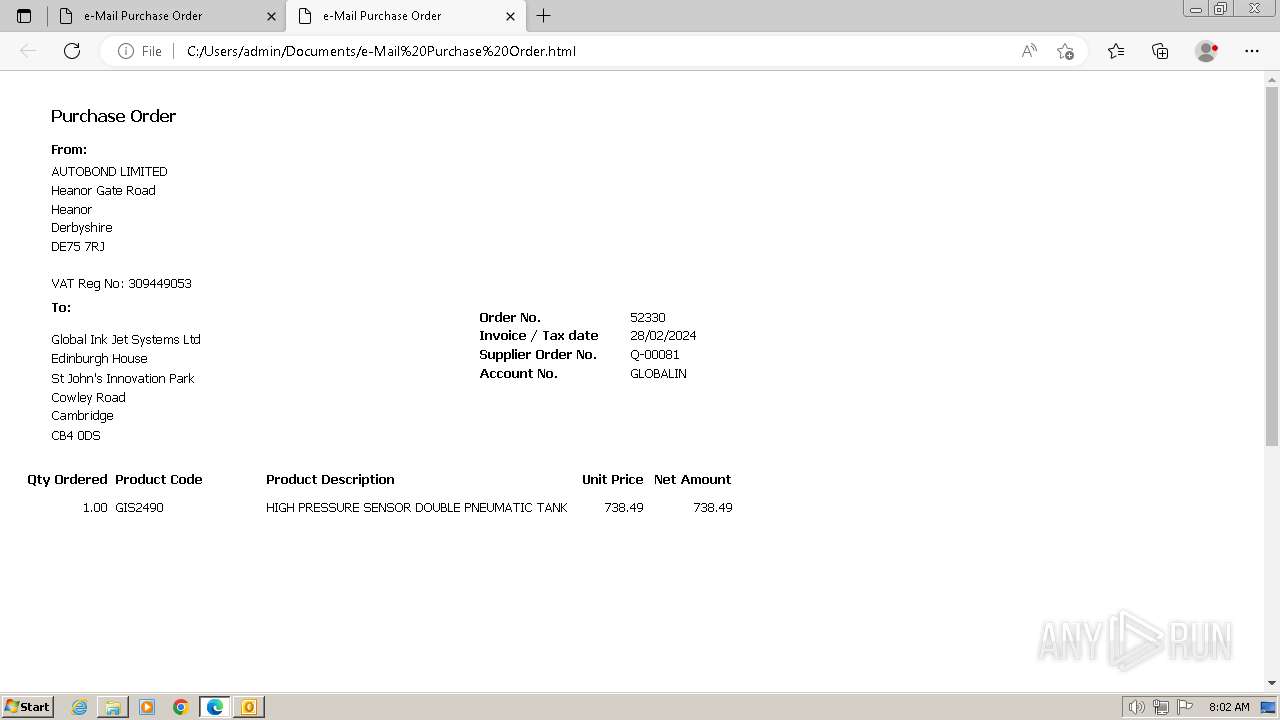The height and width of the screenshot is (720, 1280).
Task: Click scrollbar up arrow
Action: (x=1272, y=79)
